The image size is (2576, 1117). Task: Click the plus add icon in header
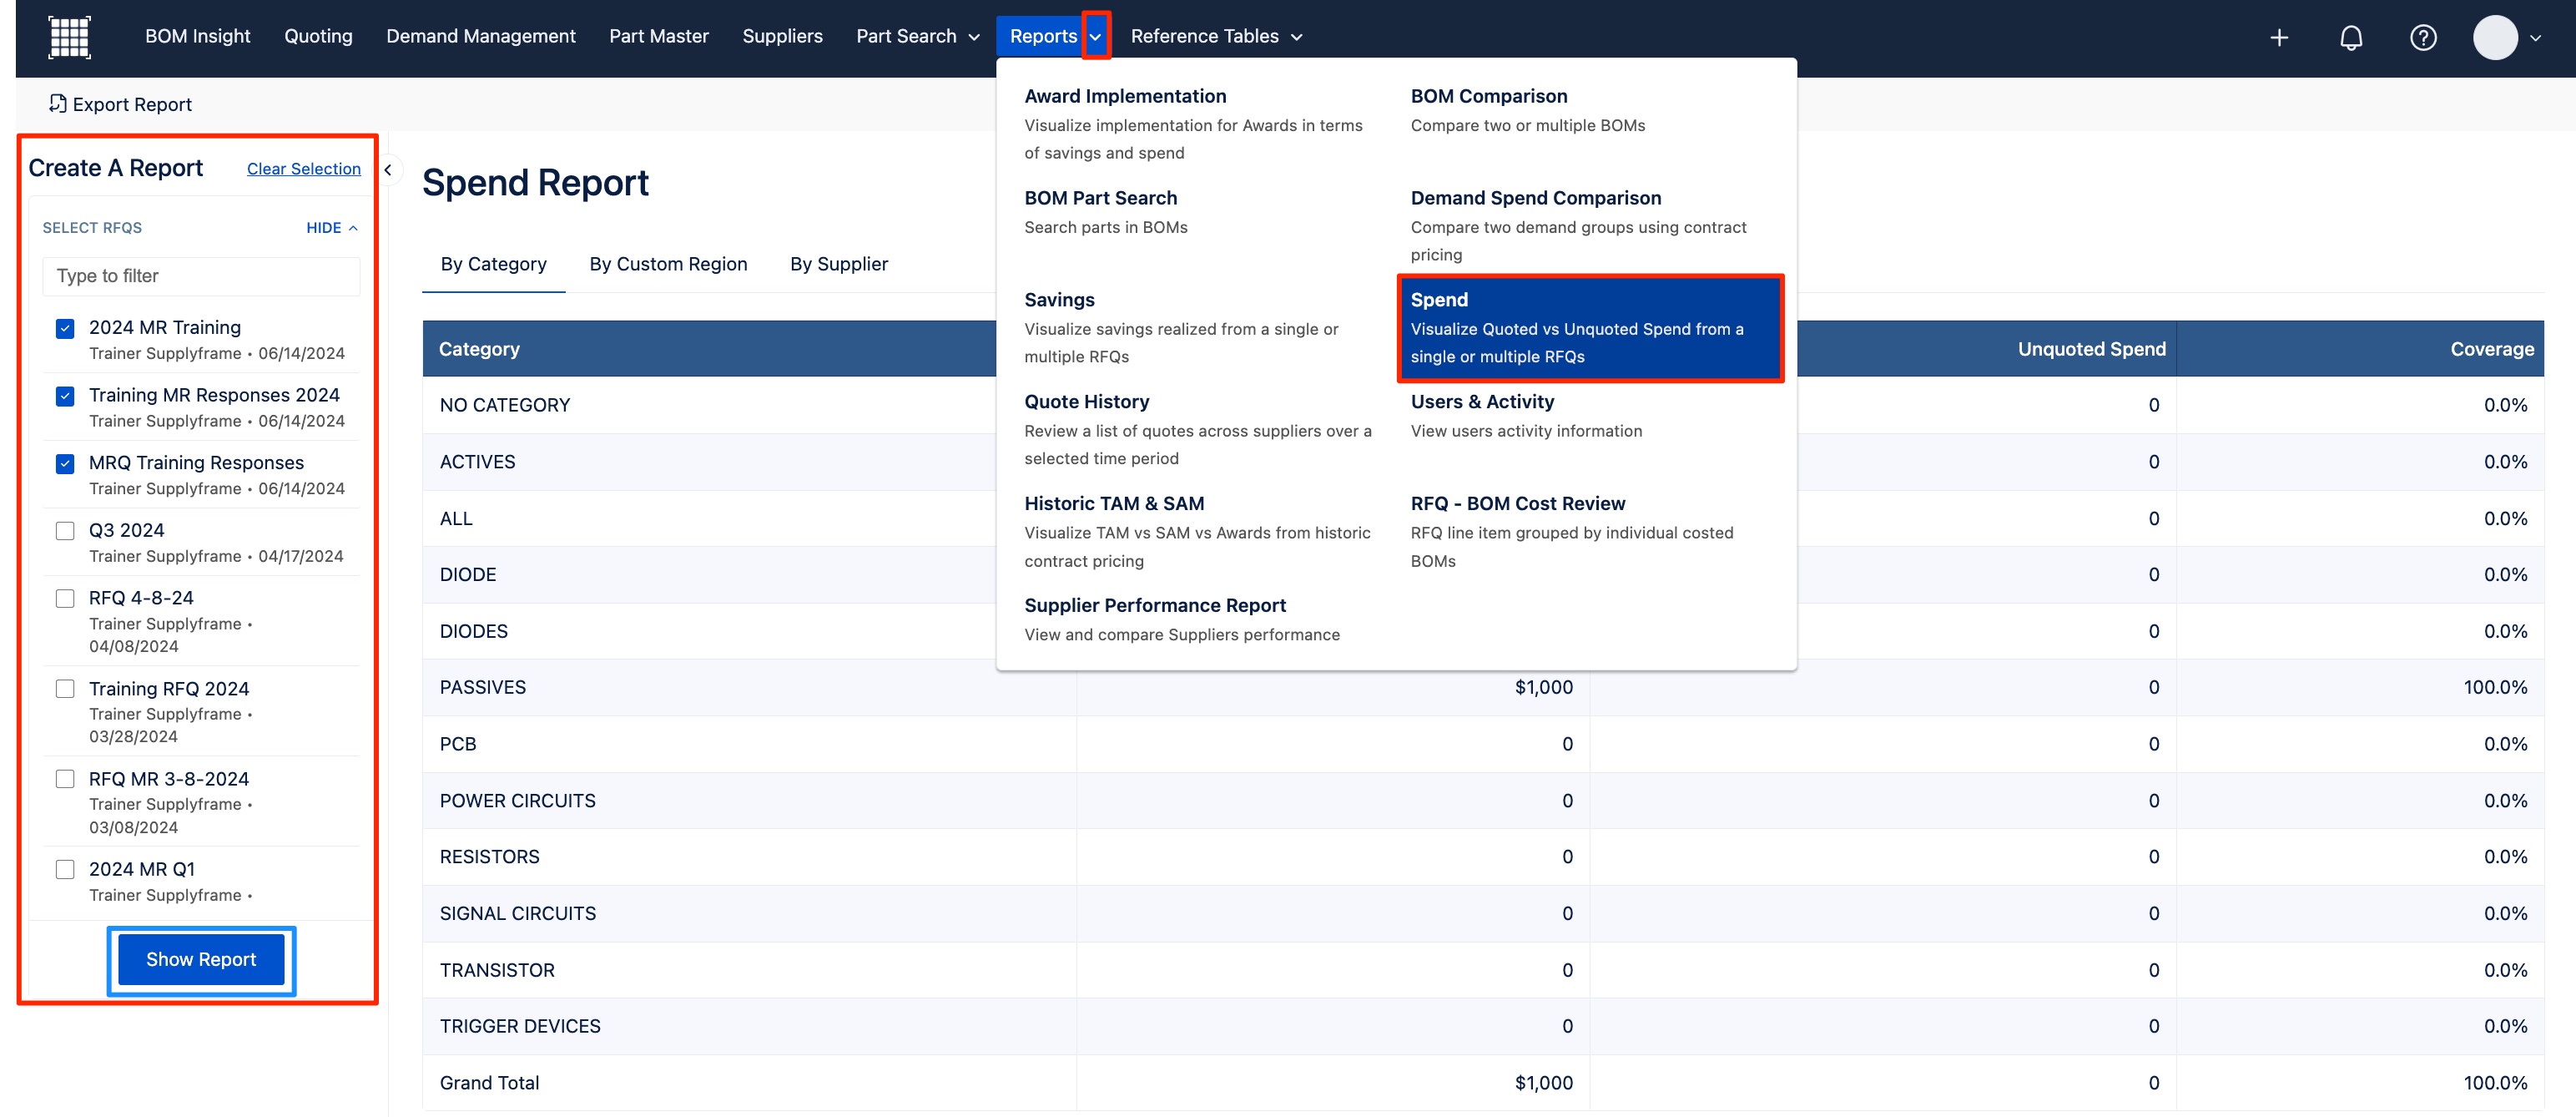[x=2279, y=38]
